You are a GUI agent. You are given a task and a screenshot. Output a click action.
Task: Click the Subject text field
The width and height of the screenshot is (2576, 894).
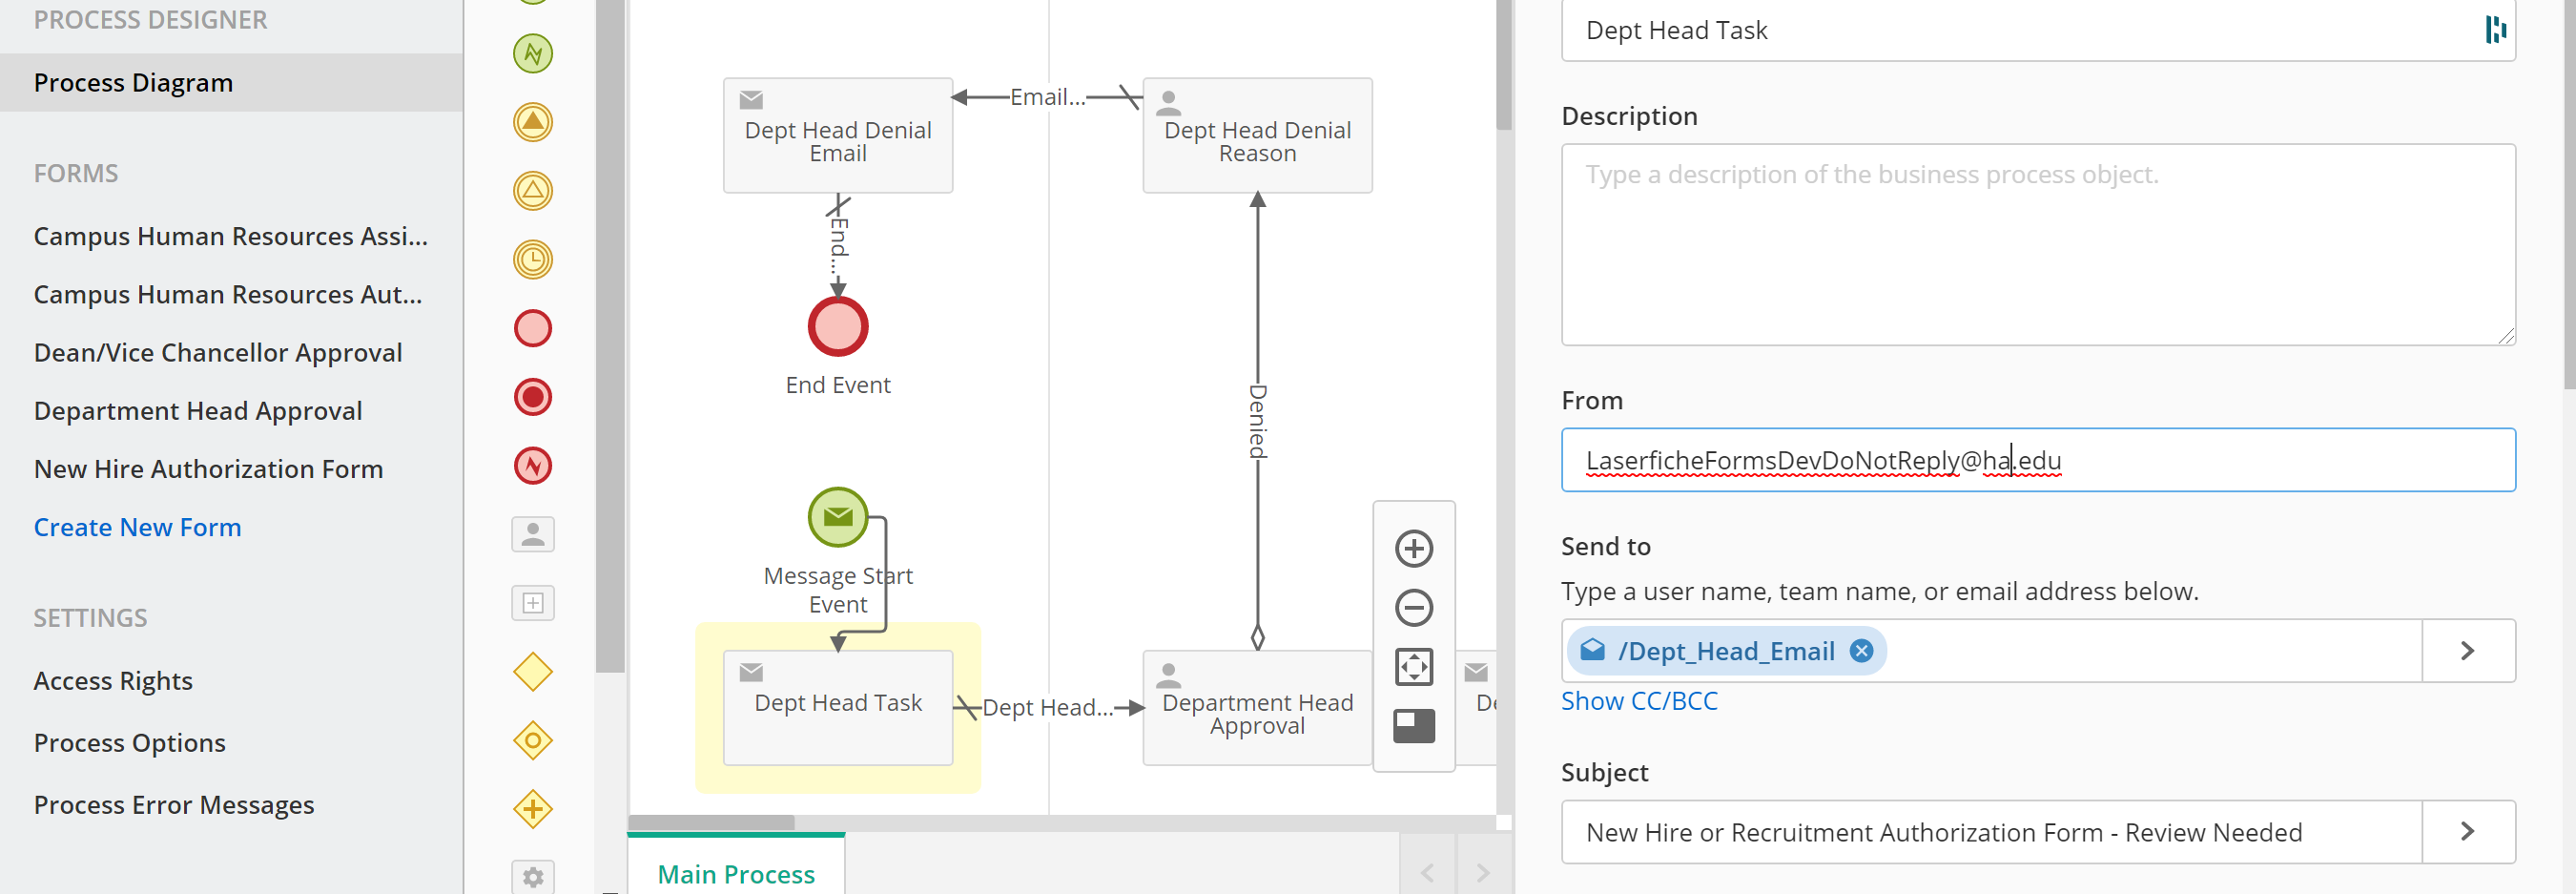click(1992, 831)
